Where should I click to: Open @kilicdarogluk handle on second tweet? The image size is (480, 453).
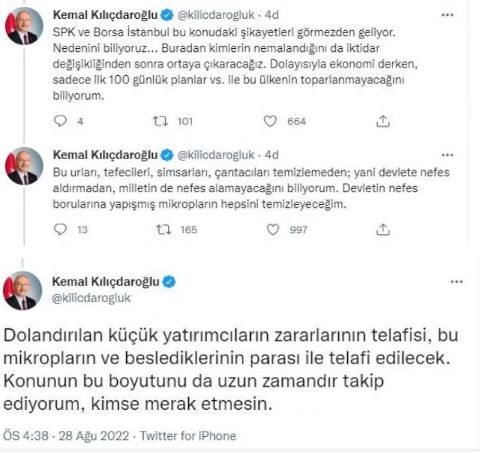[x=216, y=155]
